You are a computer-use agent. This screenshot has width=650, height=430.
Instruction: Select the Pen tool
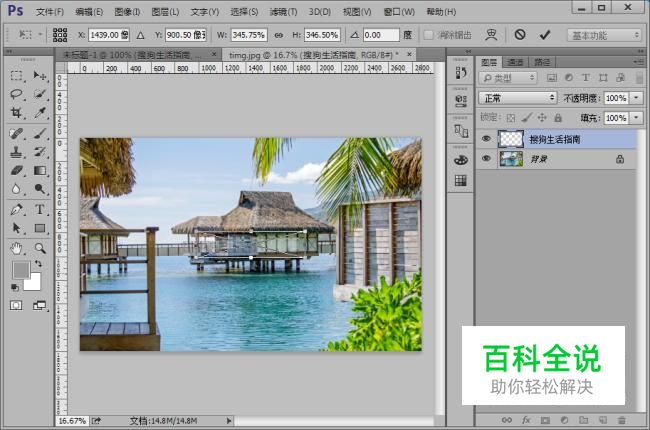(x=16, y=209)
